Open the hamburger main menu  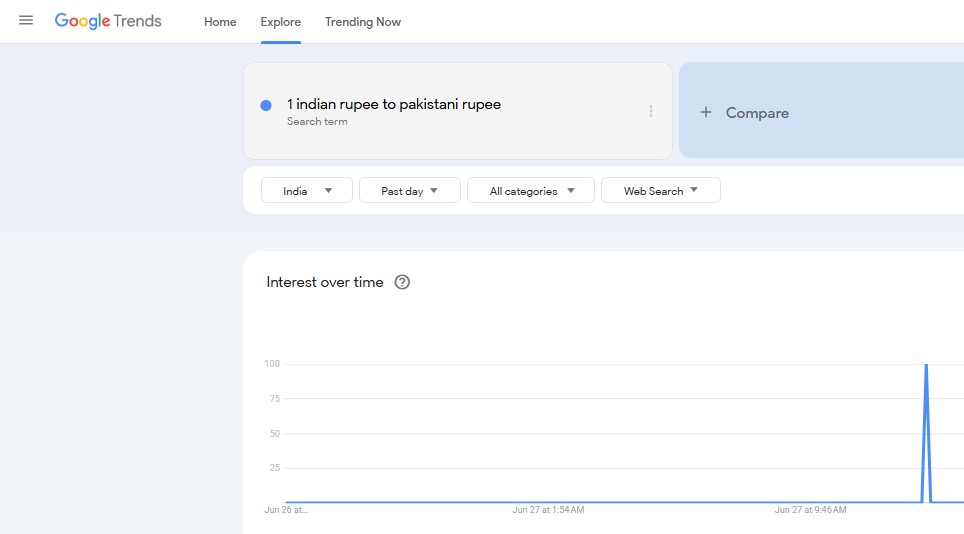click(x=26, y=21)
